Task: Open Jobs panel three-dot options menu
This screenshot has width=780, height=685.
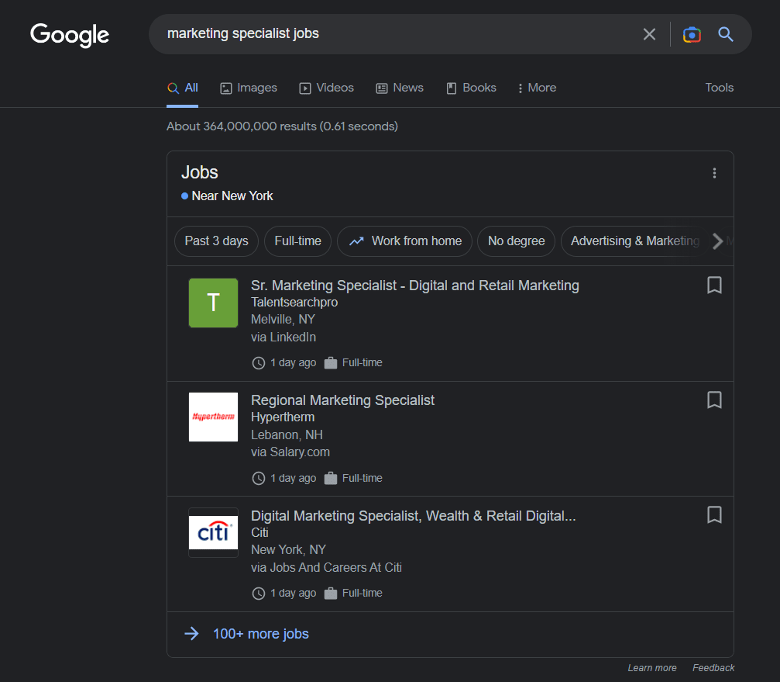Action: 714,173
